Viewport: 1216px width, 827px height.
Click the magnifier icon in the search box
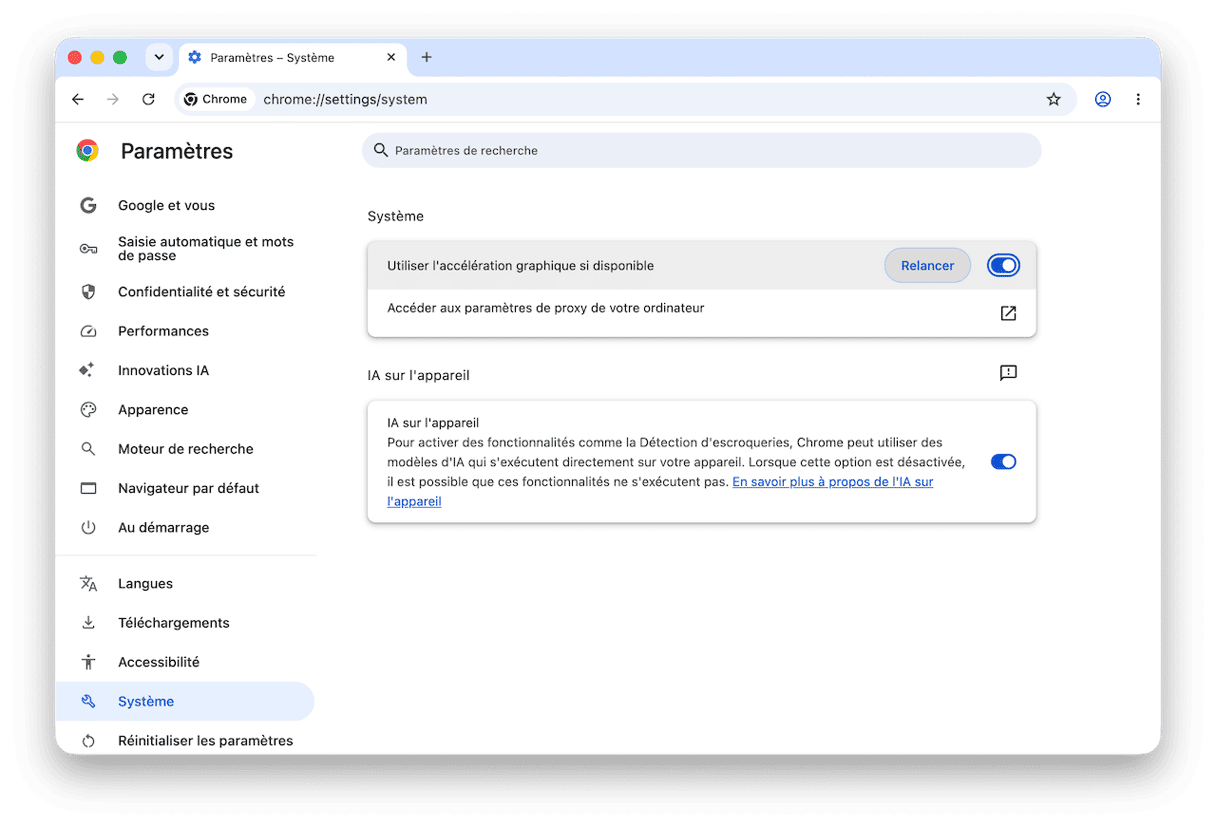pos(380,150)
